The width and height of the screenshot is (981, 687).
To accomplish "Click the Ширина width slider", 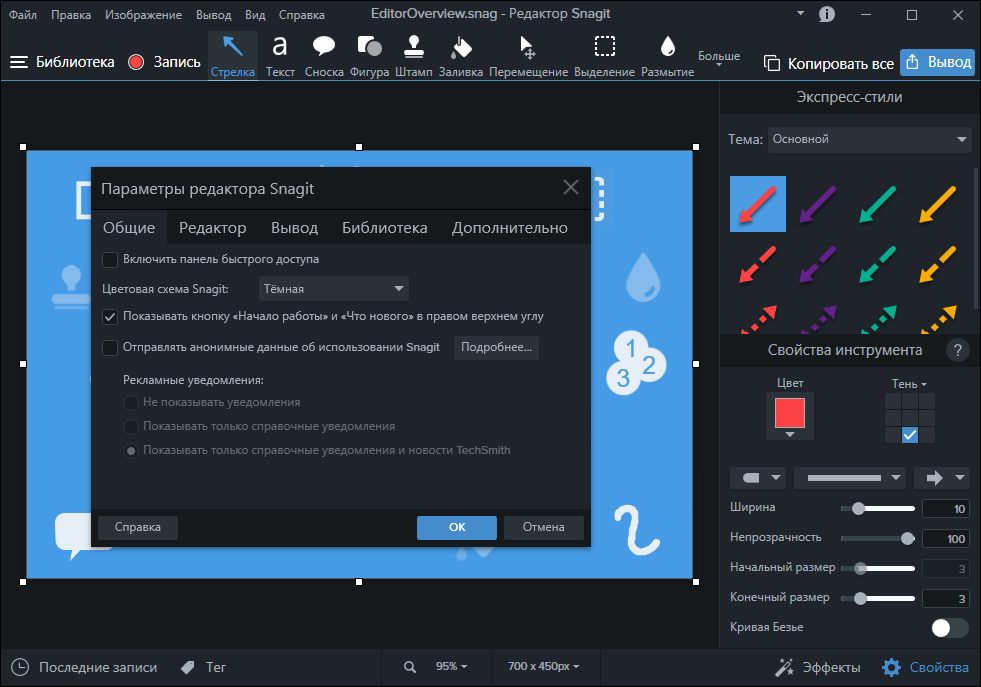I will [x=878, y=509].
